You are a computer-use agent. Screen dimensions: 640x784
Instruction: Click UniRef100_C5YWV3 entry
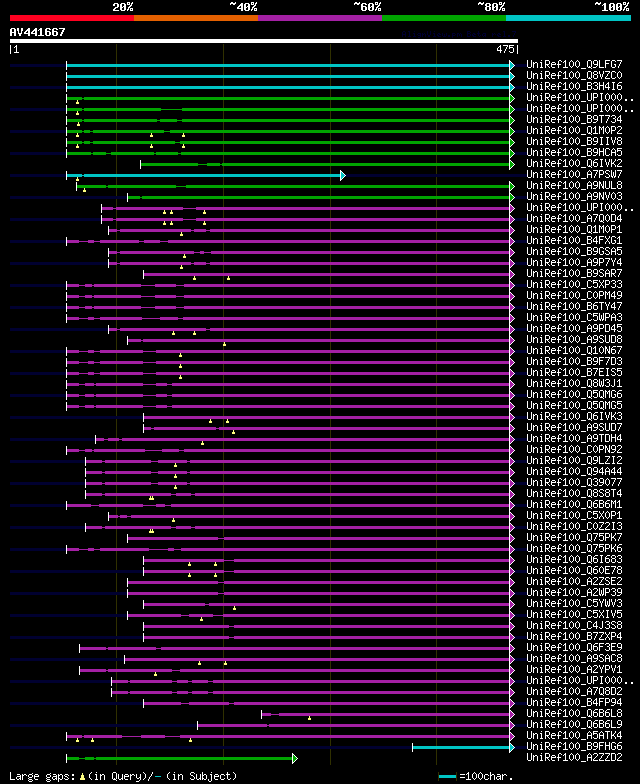tap(574, 604)
